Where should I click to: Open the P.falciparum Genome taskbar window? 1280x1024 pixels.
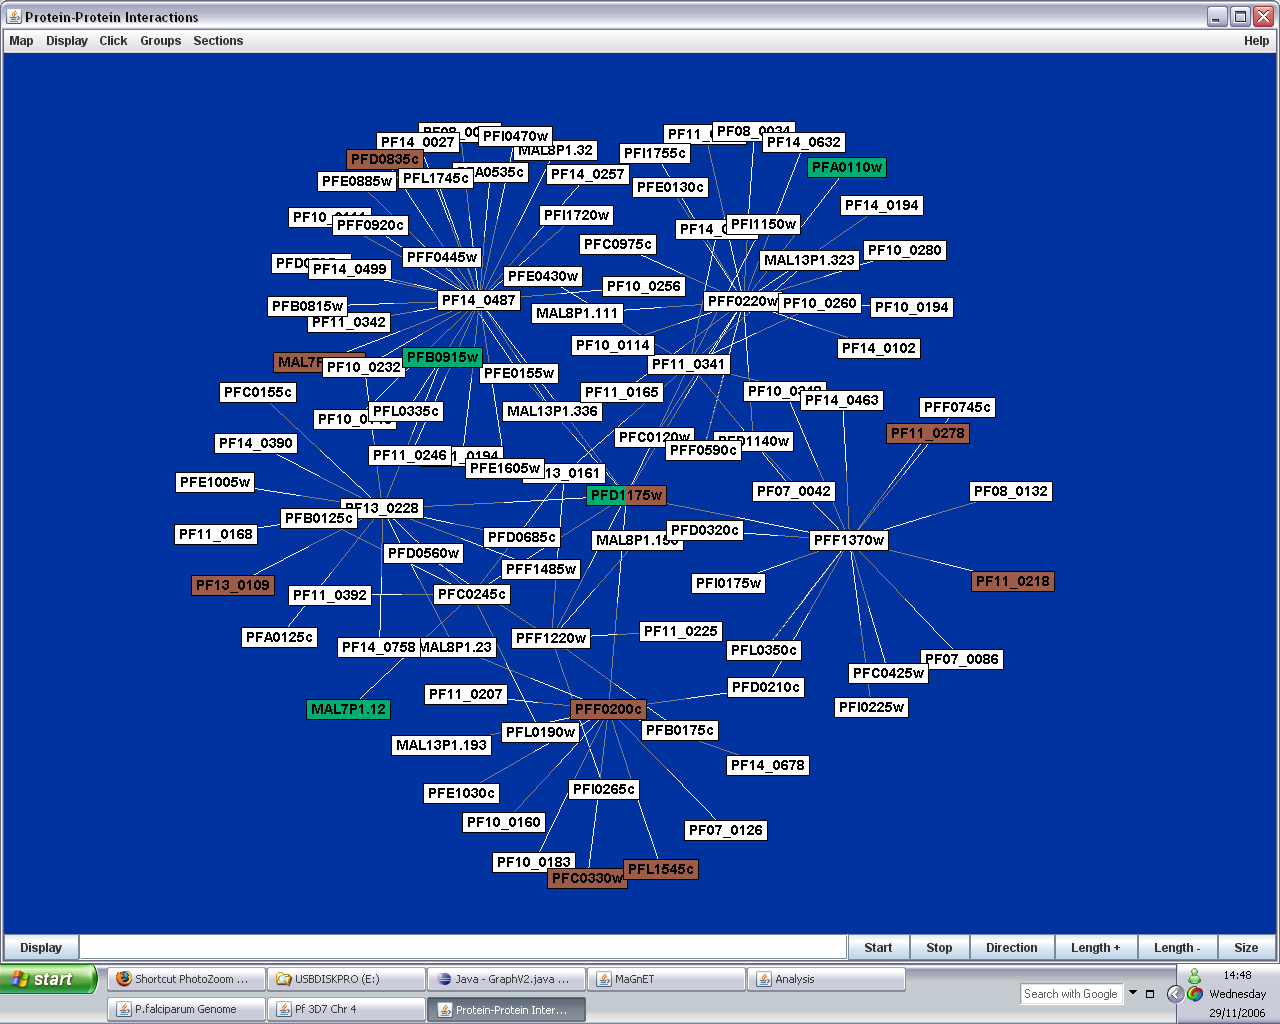coord(186,1009)
